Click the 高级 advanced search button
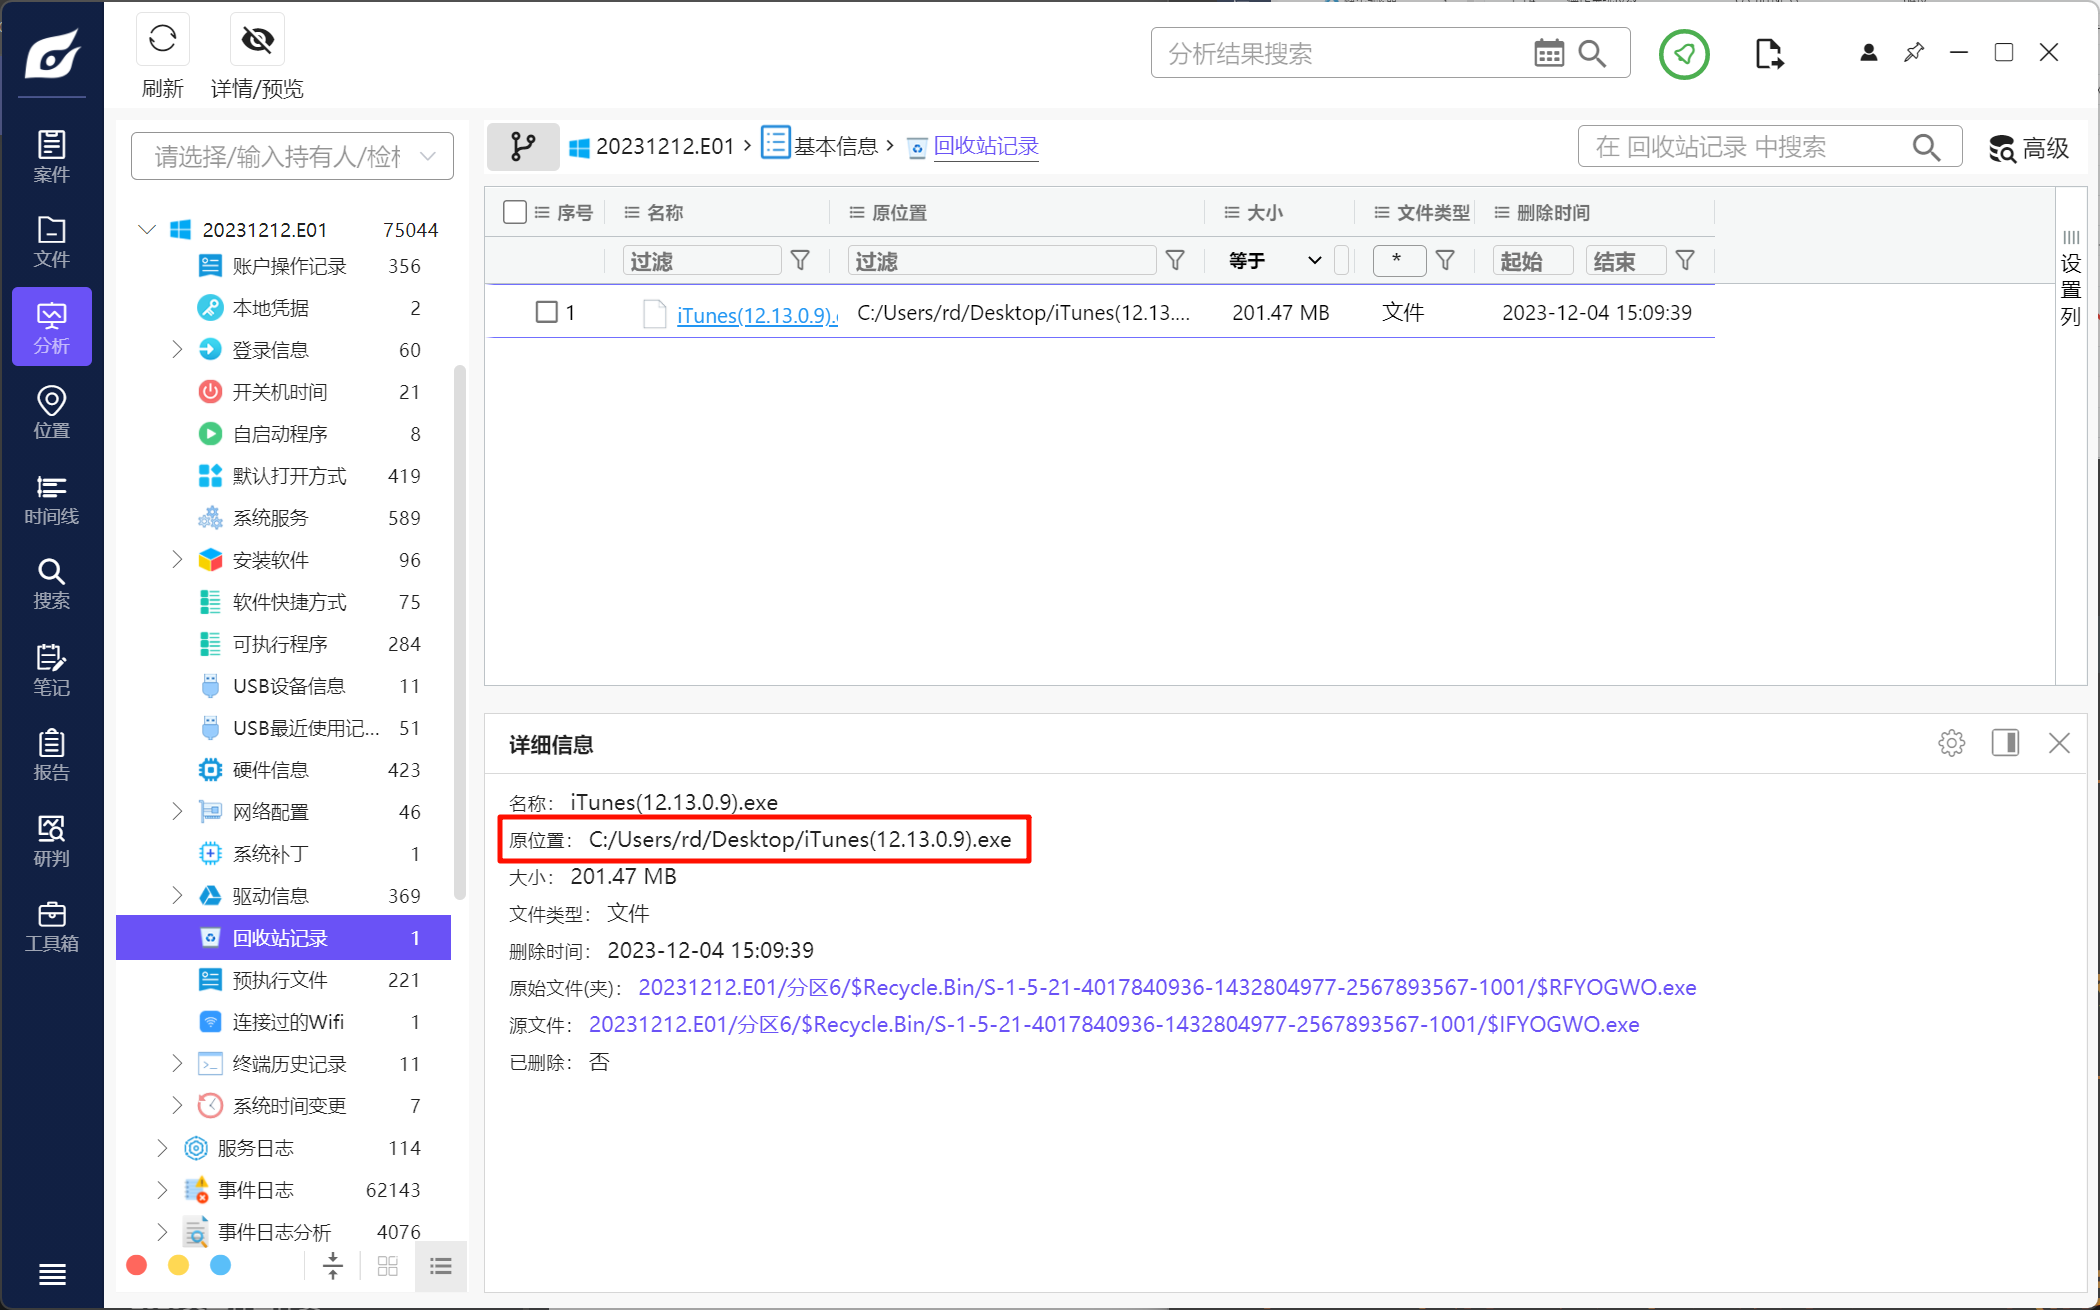Viewport: 2100px width, 1310px height. pyautogui.click(x=2028, y=148)
